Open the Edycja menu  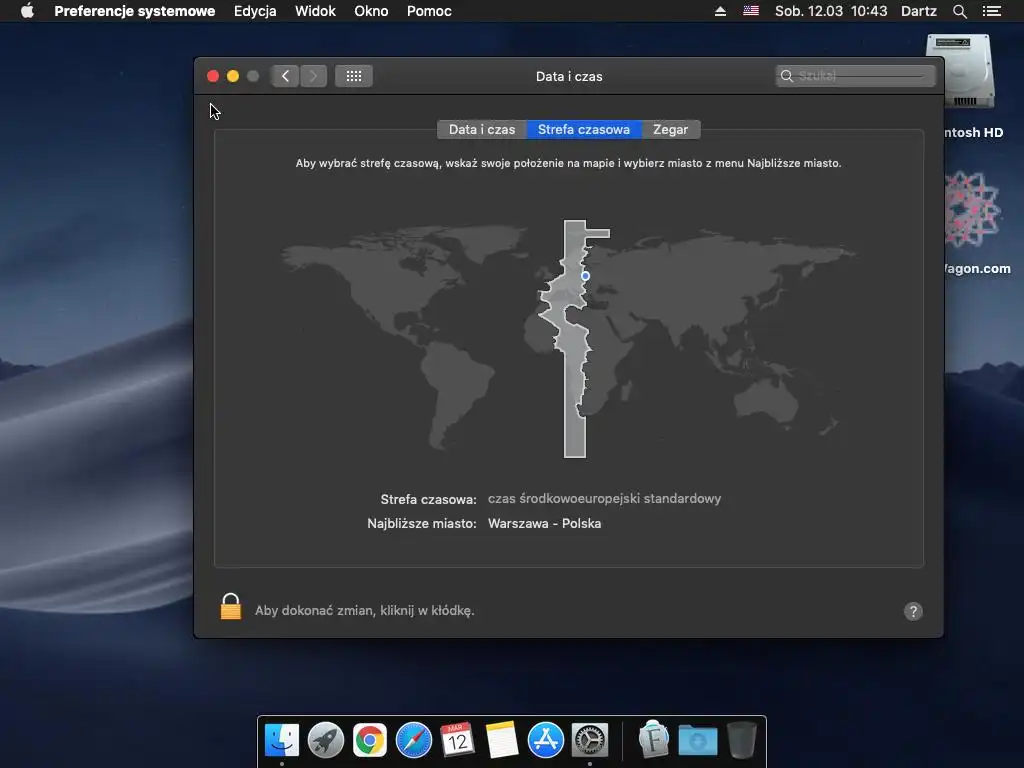255,11
